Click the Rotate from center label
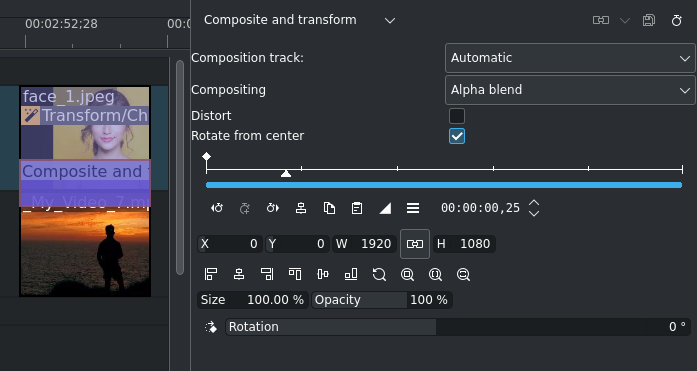 (248, 136)
